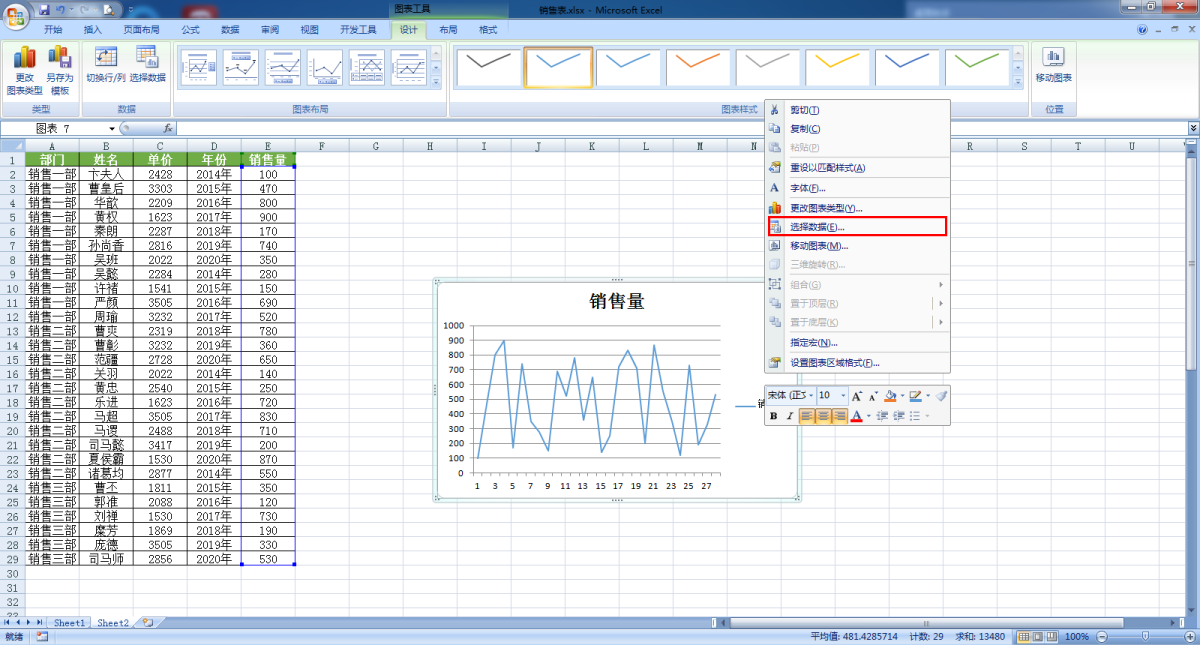The image size is (1200, 645).
Task: Expand the chart layouts gallery more arrow
Action: [x=436, y=80]
